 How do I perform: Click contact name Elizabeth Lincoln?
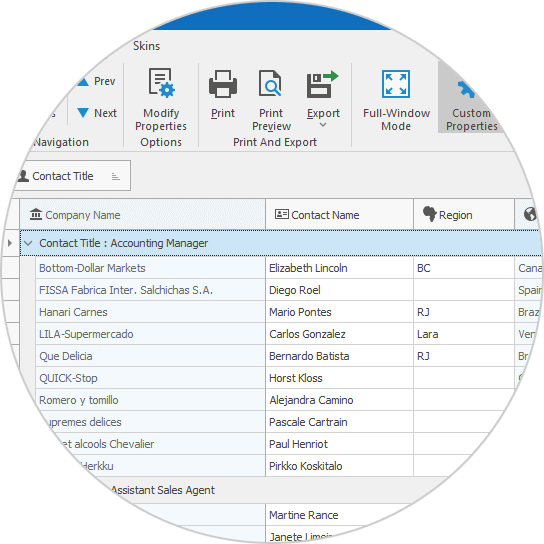[x=308, y=268]
